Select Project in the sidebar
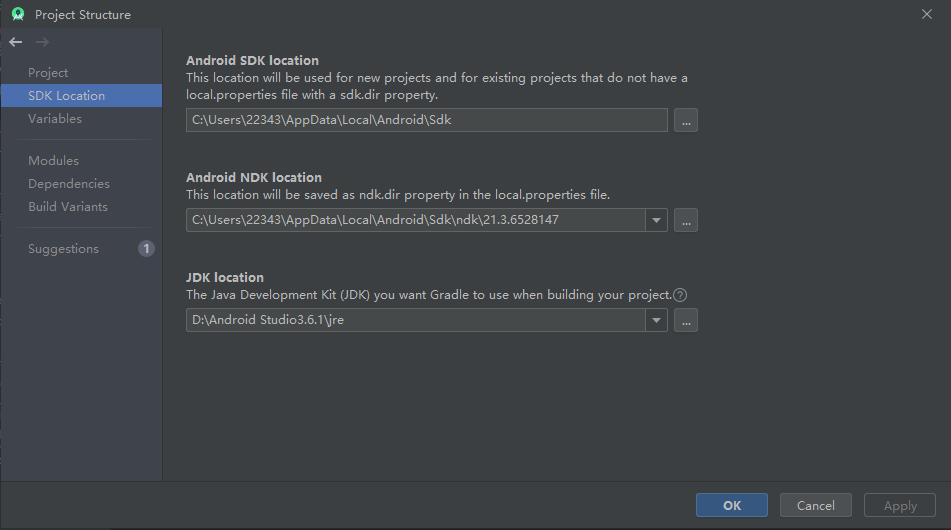The width and height of the screenshot is (951, 530). click(81, 73)
